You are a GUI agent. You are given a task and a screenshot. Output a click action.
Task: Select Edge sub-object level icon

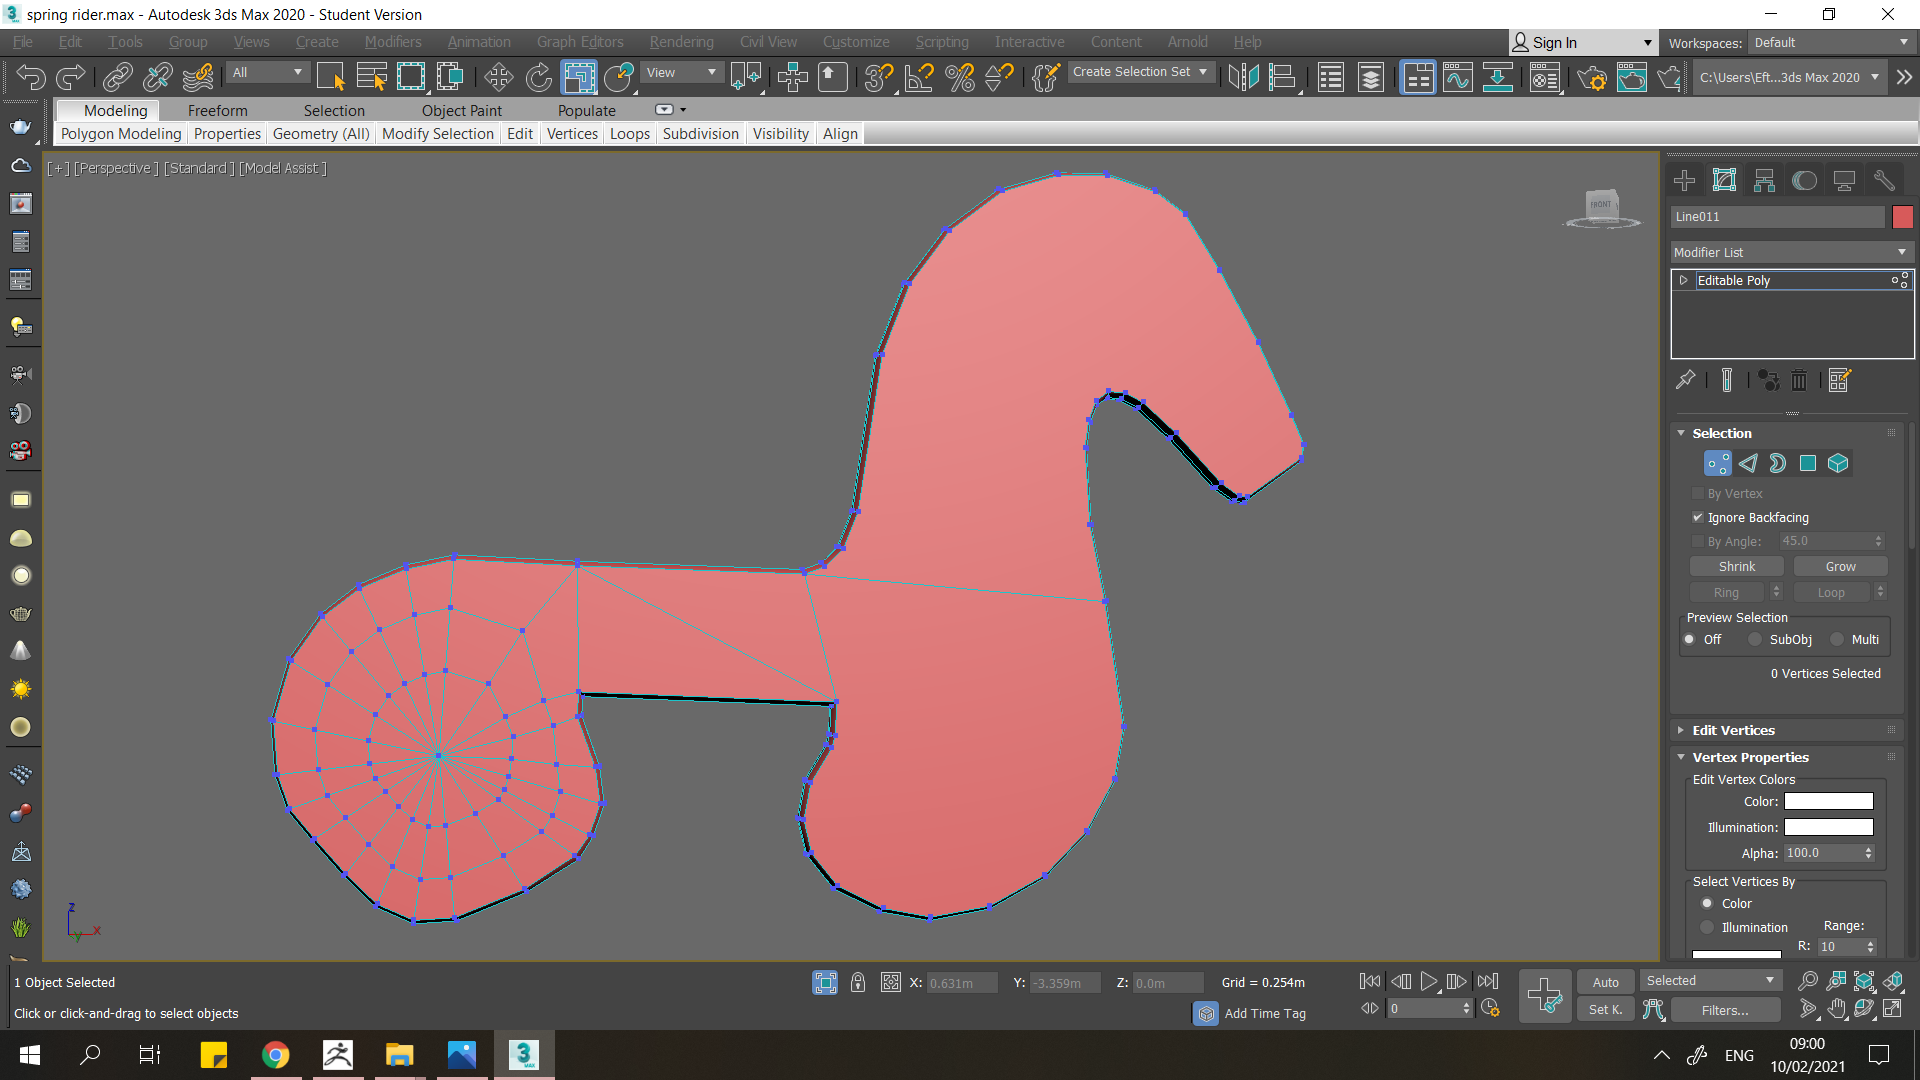click(x=1748, y=463)
